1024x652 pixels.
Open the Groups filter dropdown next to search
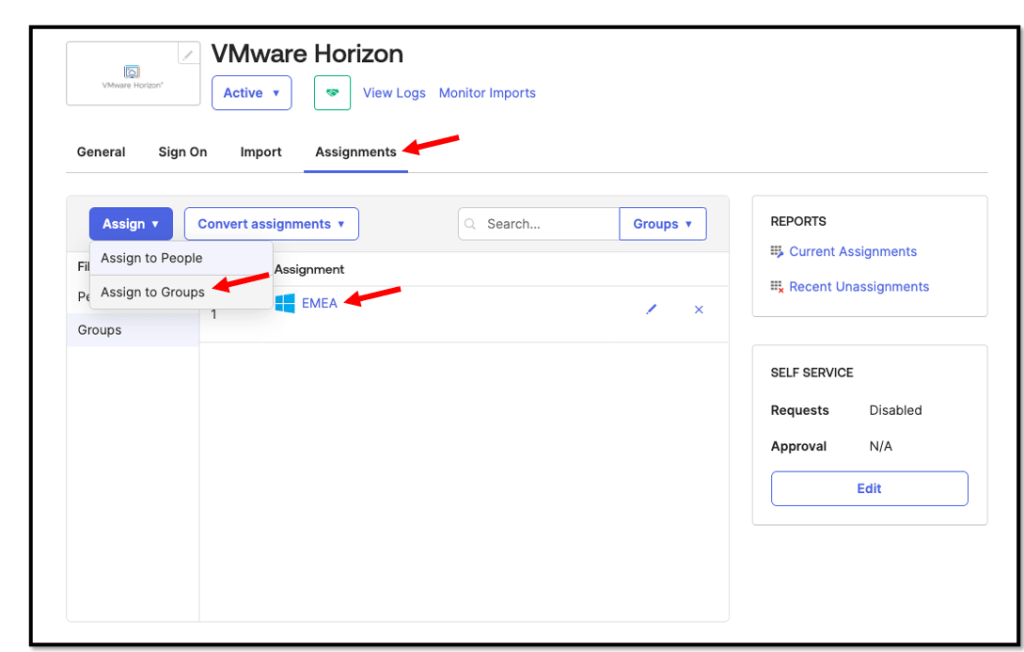click(662, 224)
